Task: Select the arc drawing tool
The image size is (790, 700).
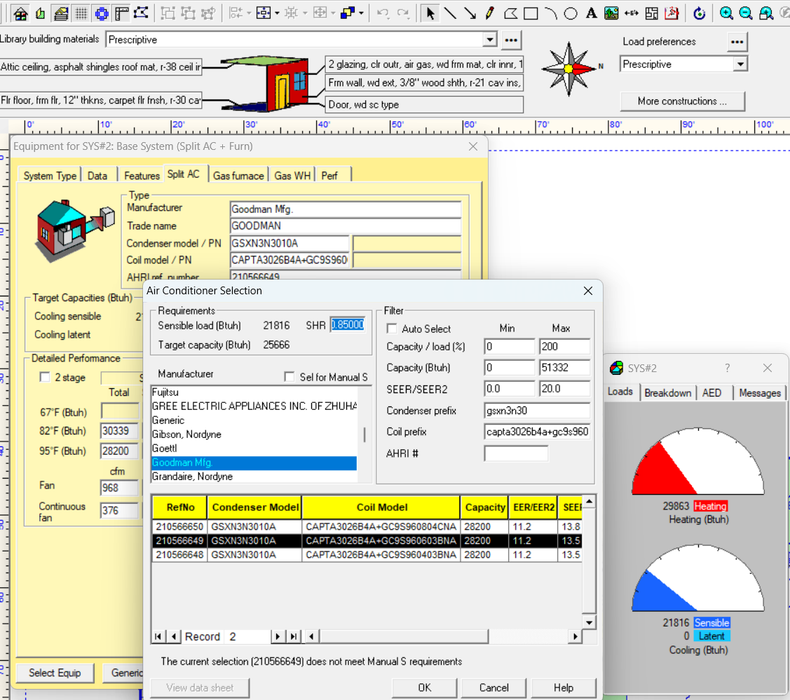Action: [x=551, y=14]
